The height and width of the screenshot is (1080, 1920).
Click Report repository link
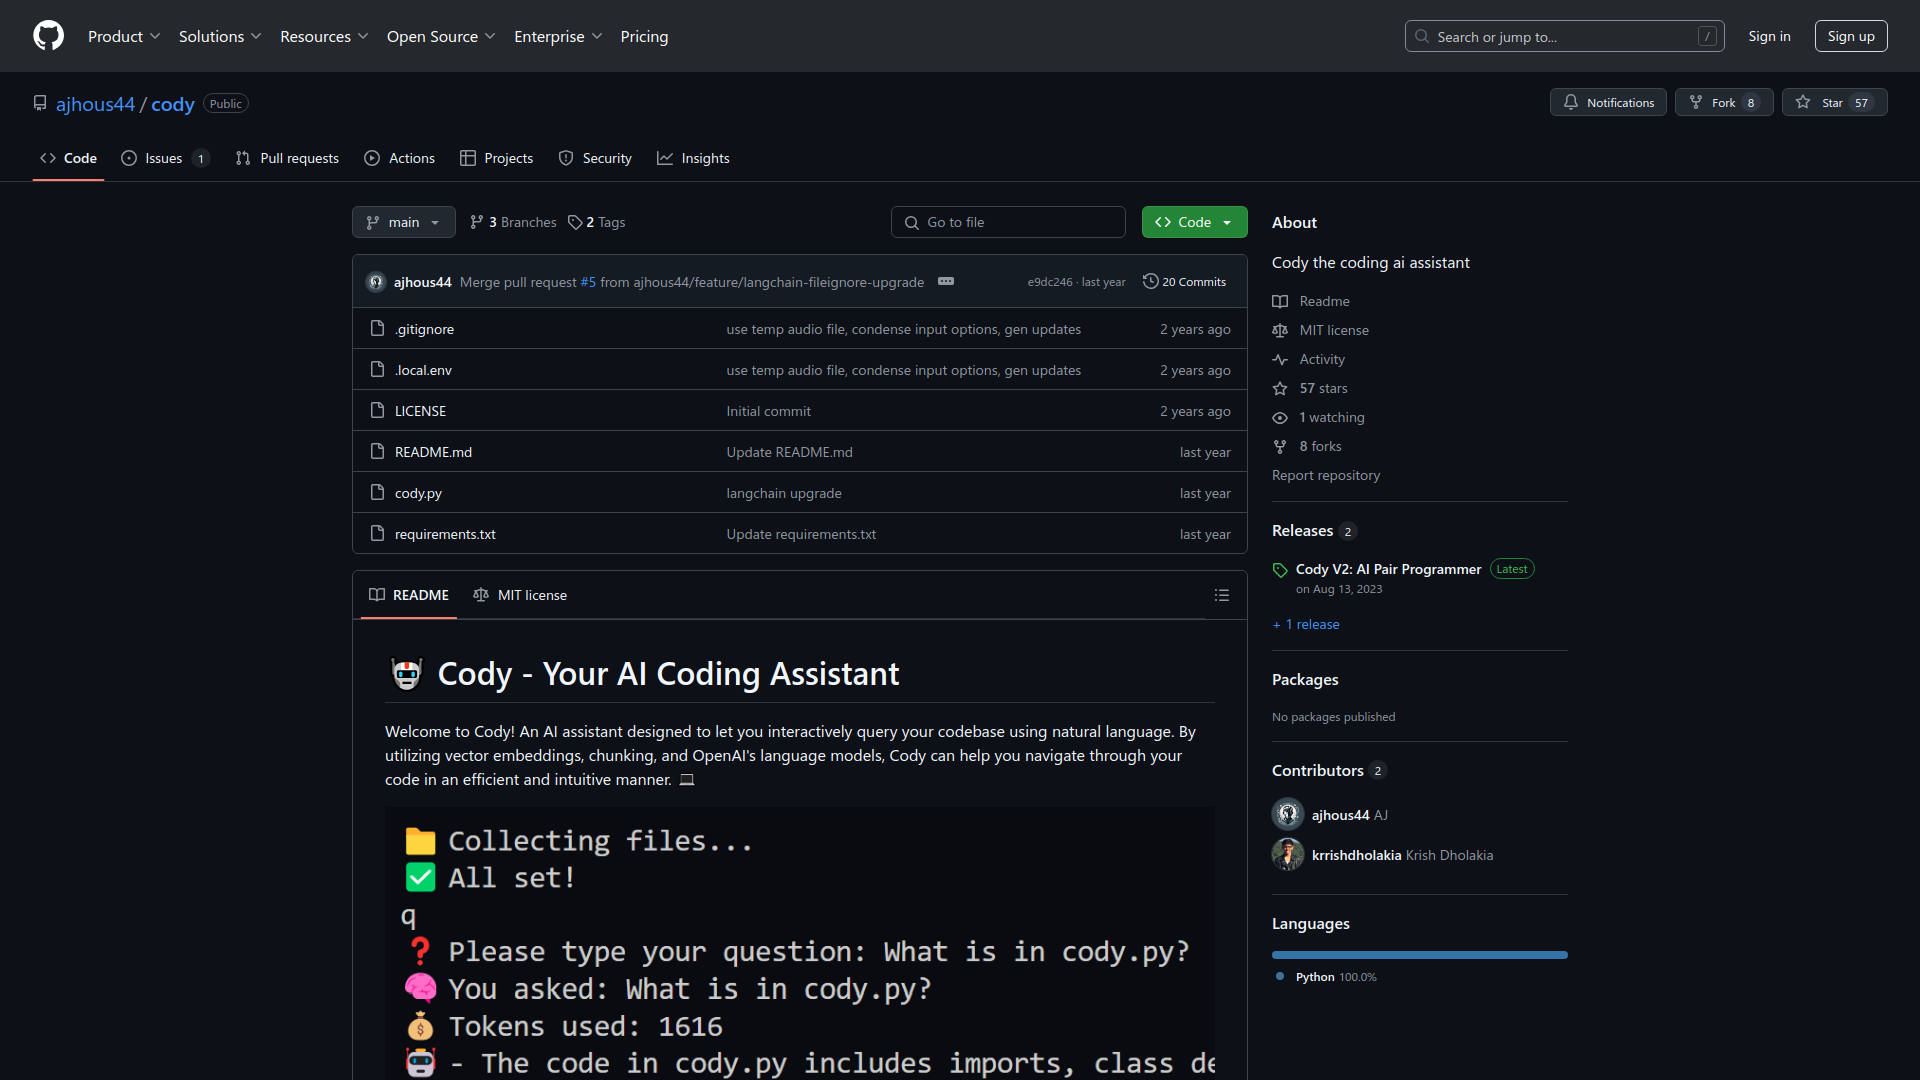pyautogui.click(x=1326, y=475)
